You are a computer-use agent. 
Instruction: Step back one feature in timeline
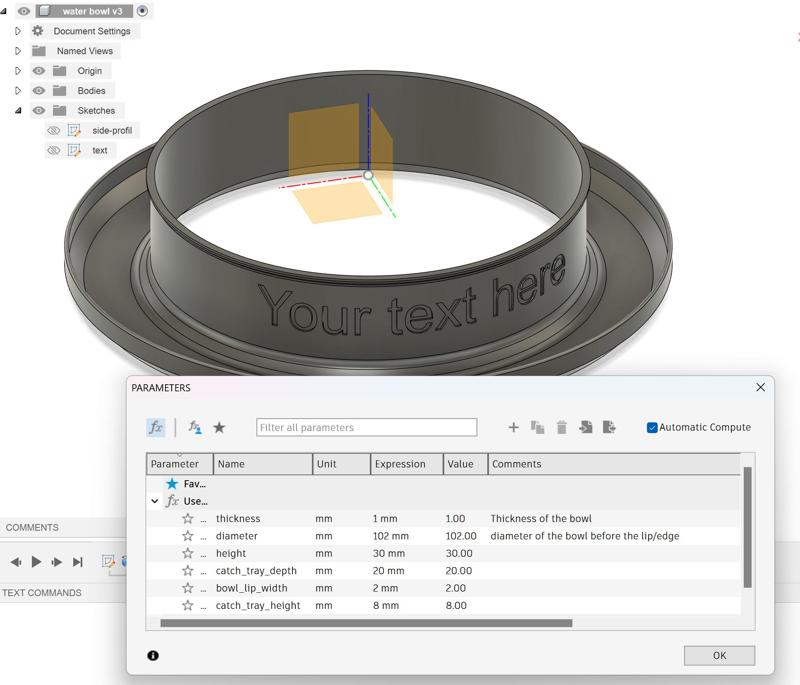(16, 562)
